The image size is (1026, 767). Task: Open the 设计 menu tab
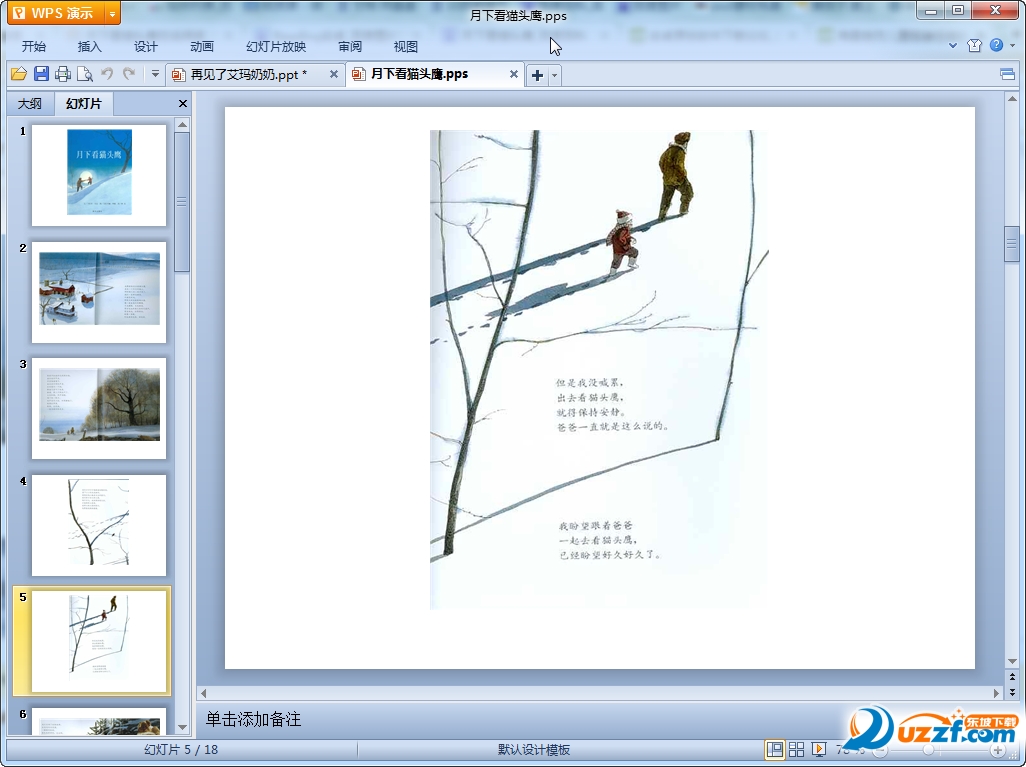(145, 46)
